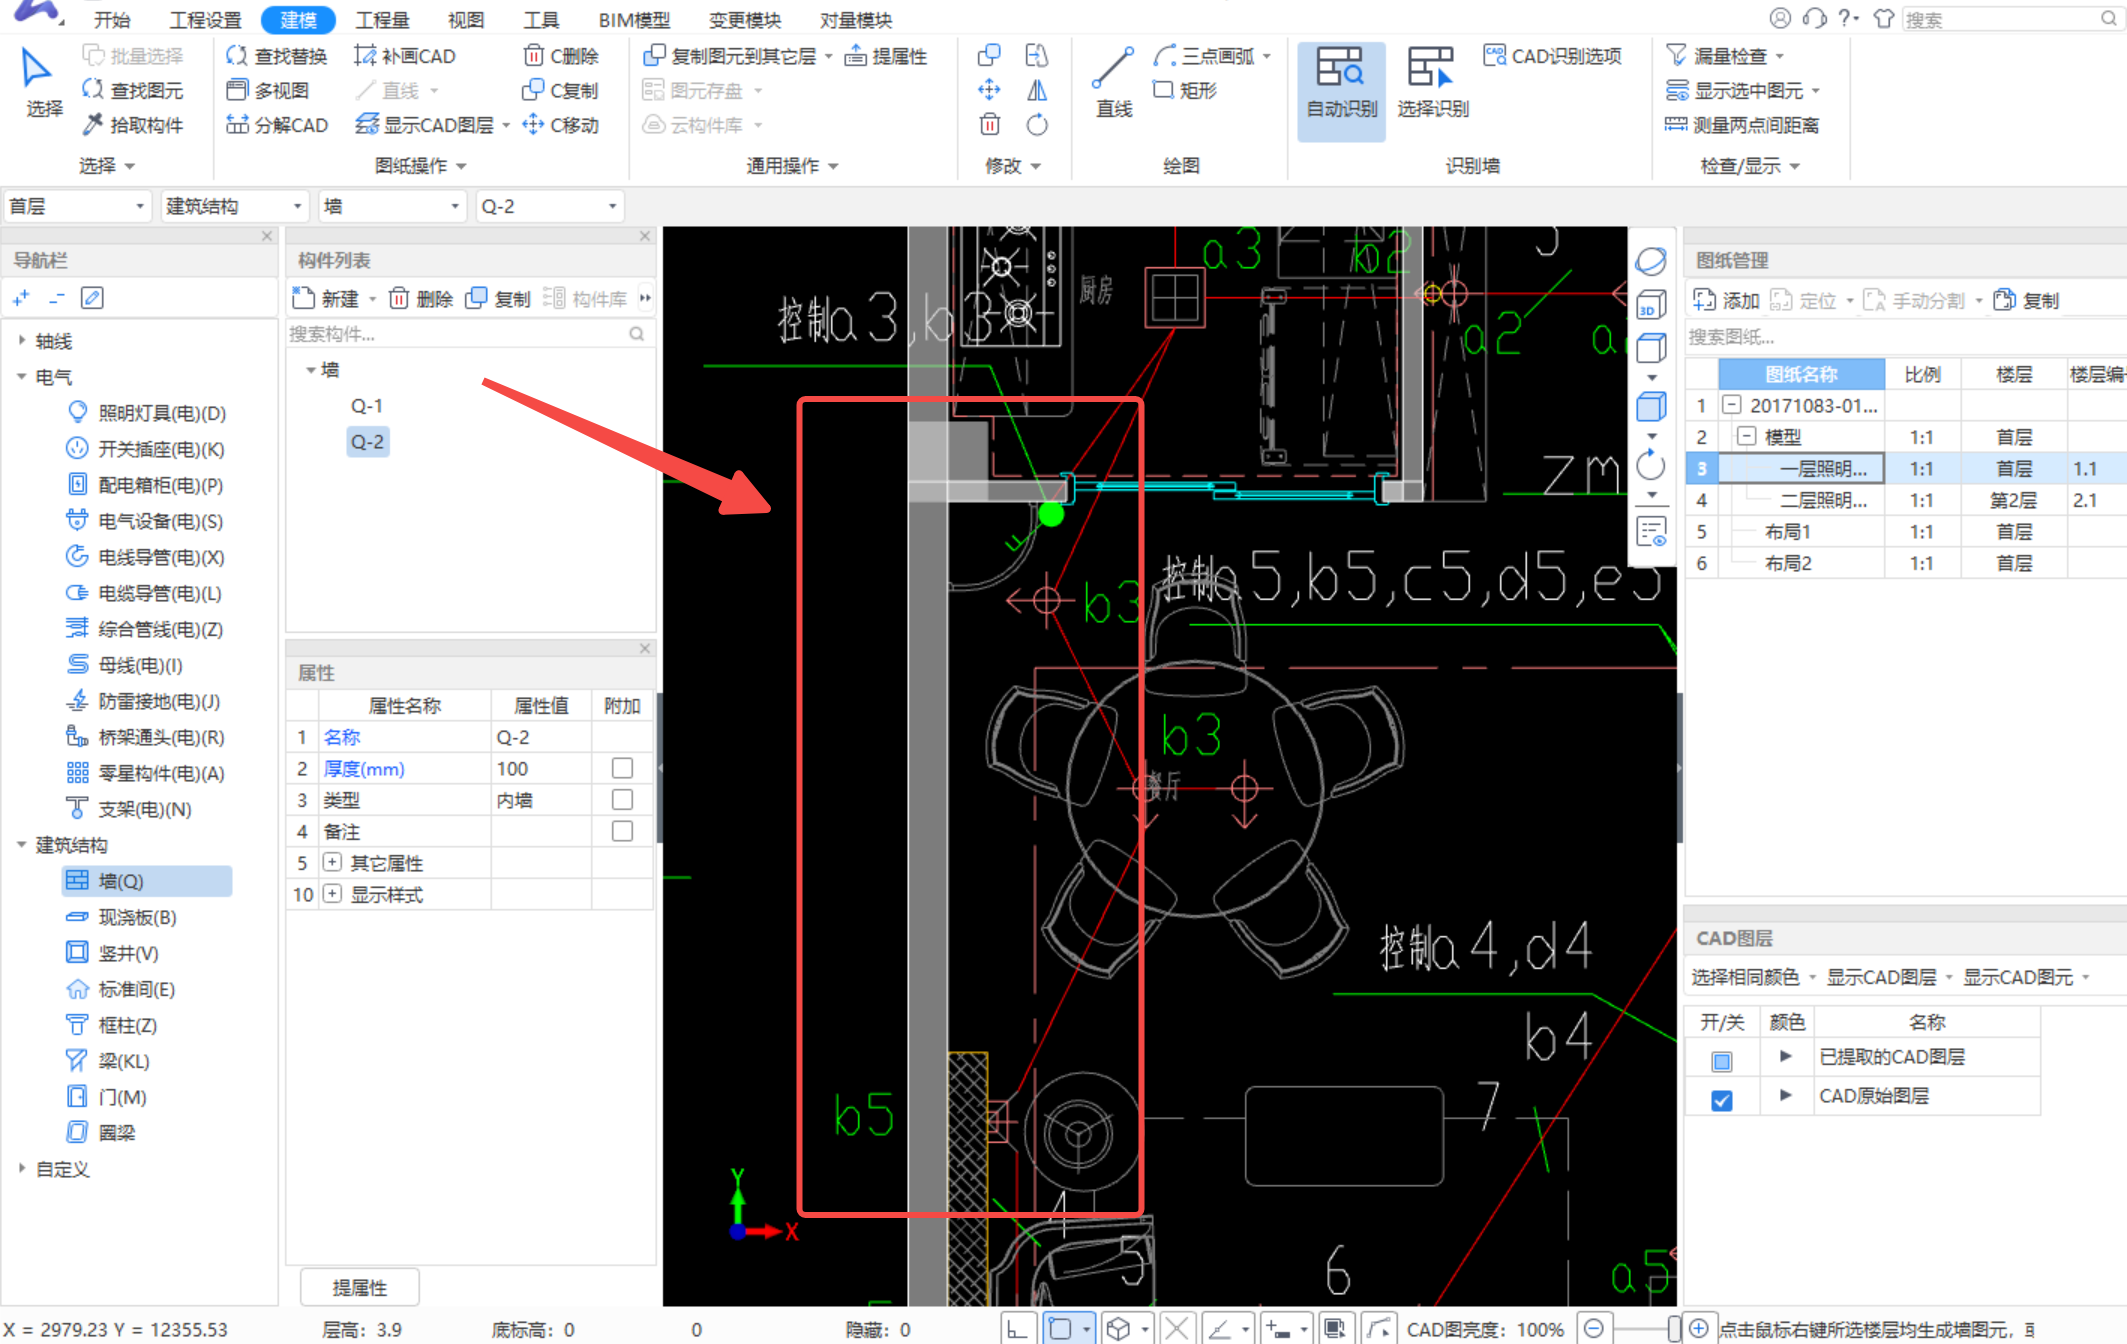
Task: Click 删除 in component list toolbar
Action: (x=421, y=298)
